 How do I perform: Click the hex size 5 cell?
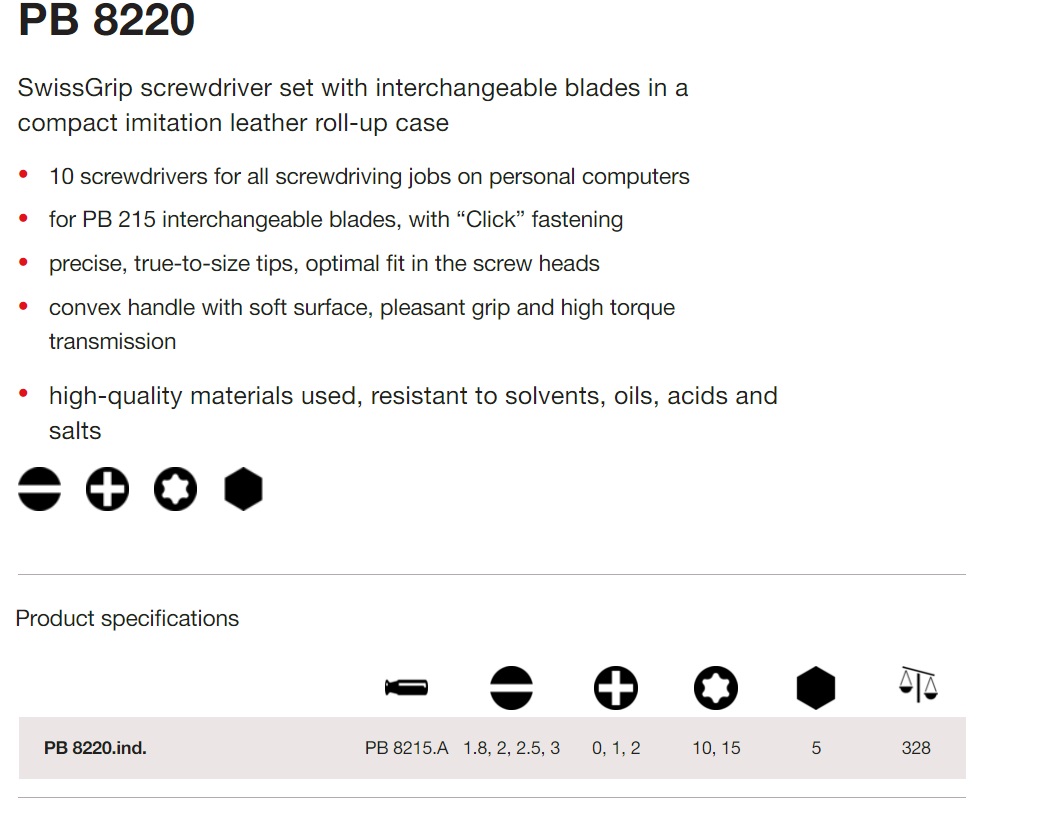coord(816,748)
